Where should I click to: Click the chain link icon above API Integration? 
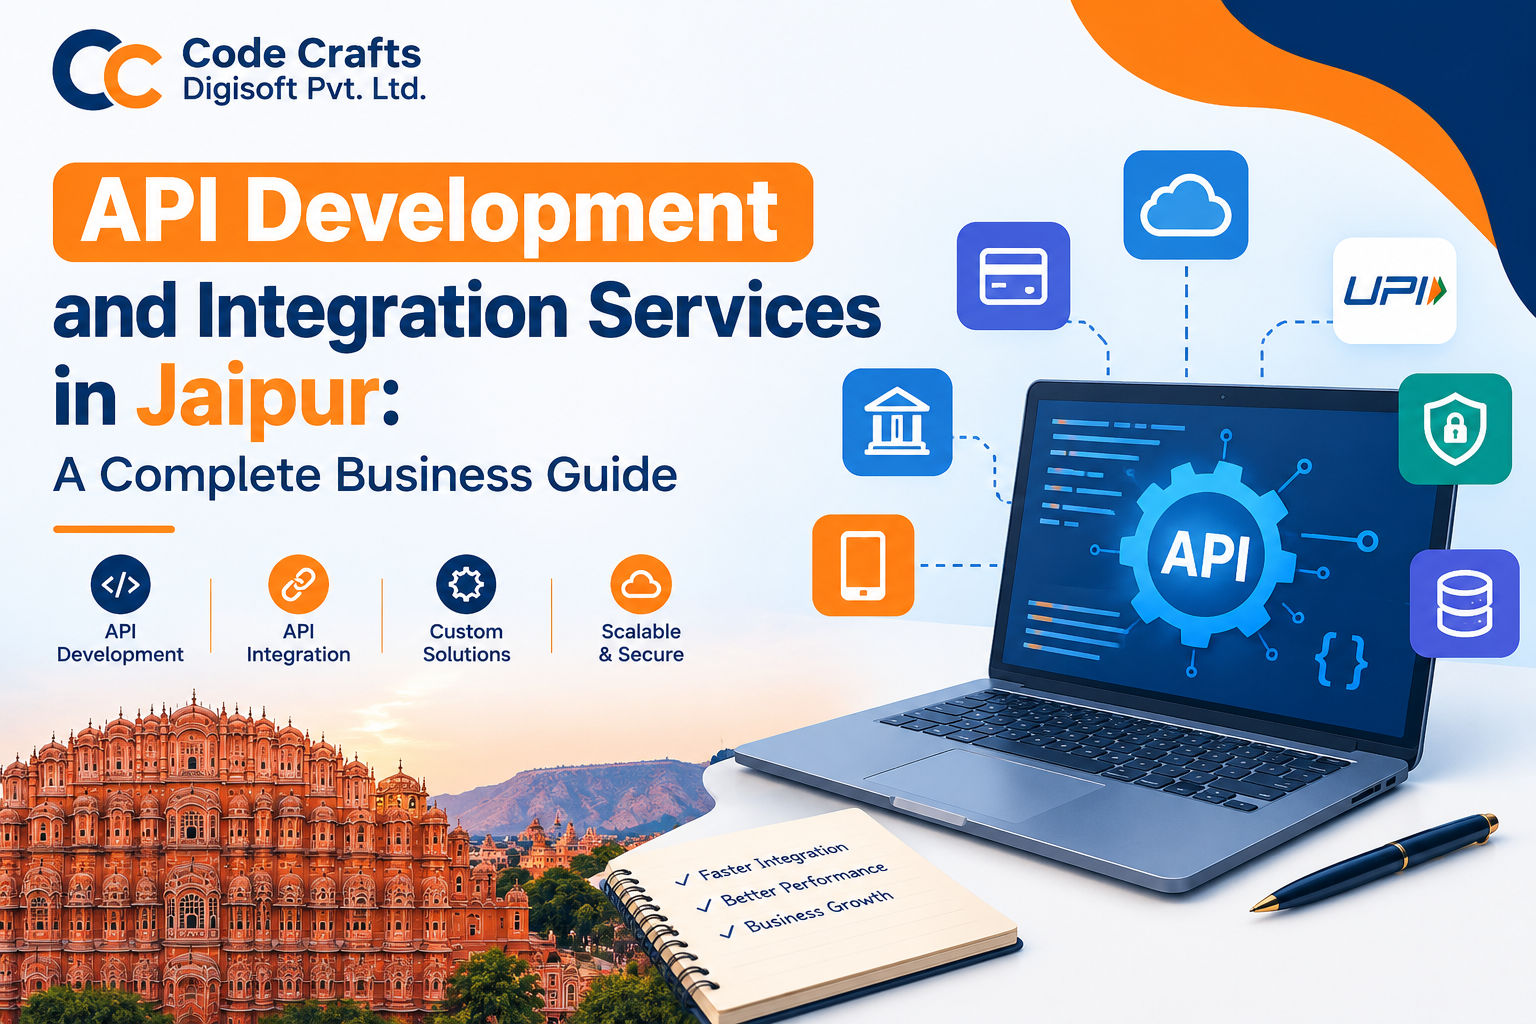point(298,584)
